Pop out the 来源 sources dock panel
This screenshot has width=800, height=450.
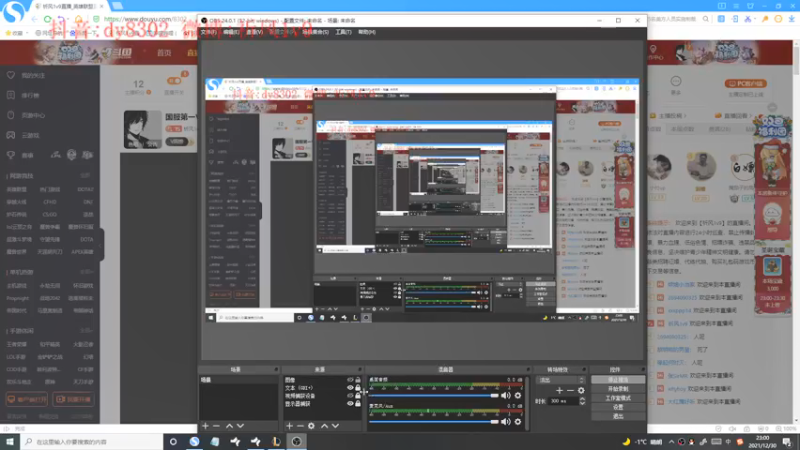point(360,369)
